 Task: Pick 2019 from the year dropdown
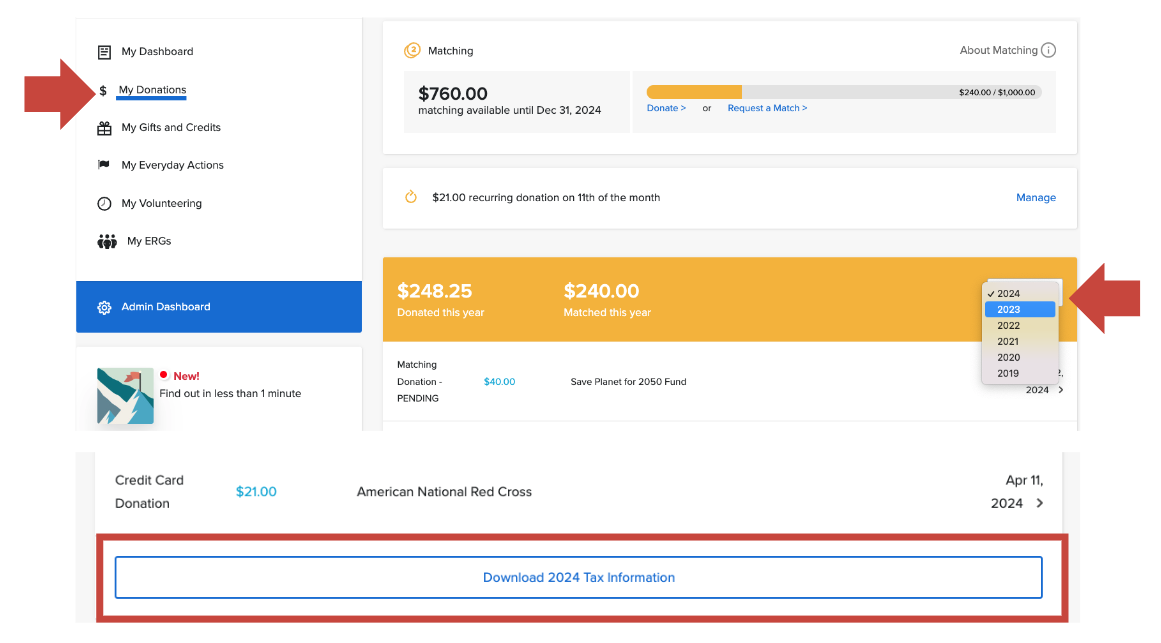click(1009, 373)
